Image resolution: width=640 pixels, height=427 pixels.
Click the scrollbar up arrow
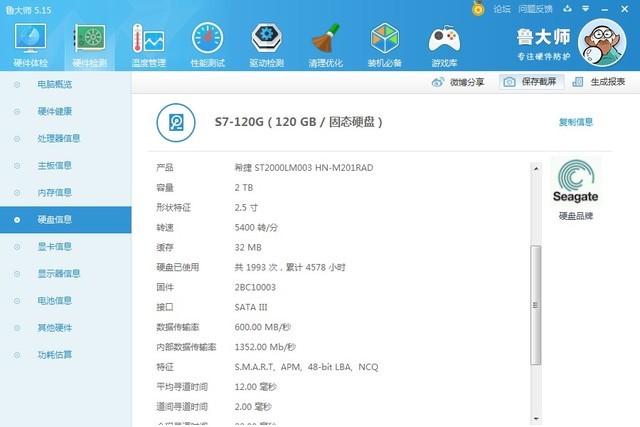pos(536,168)
